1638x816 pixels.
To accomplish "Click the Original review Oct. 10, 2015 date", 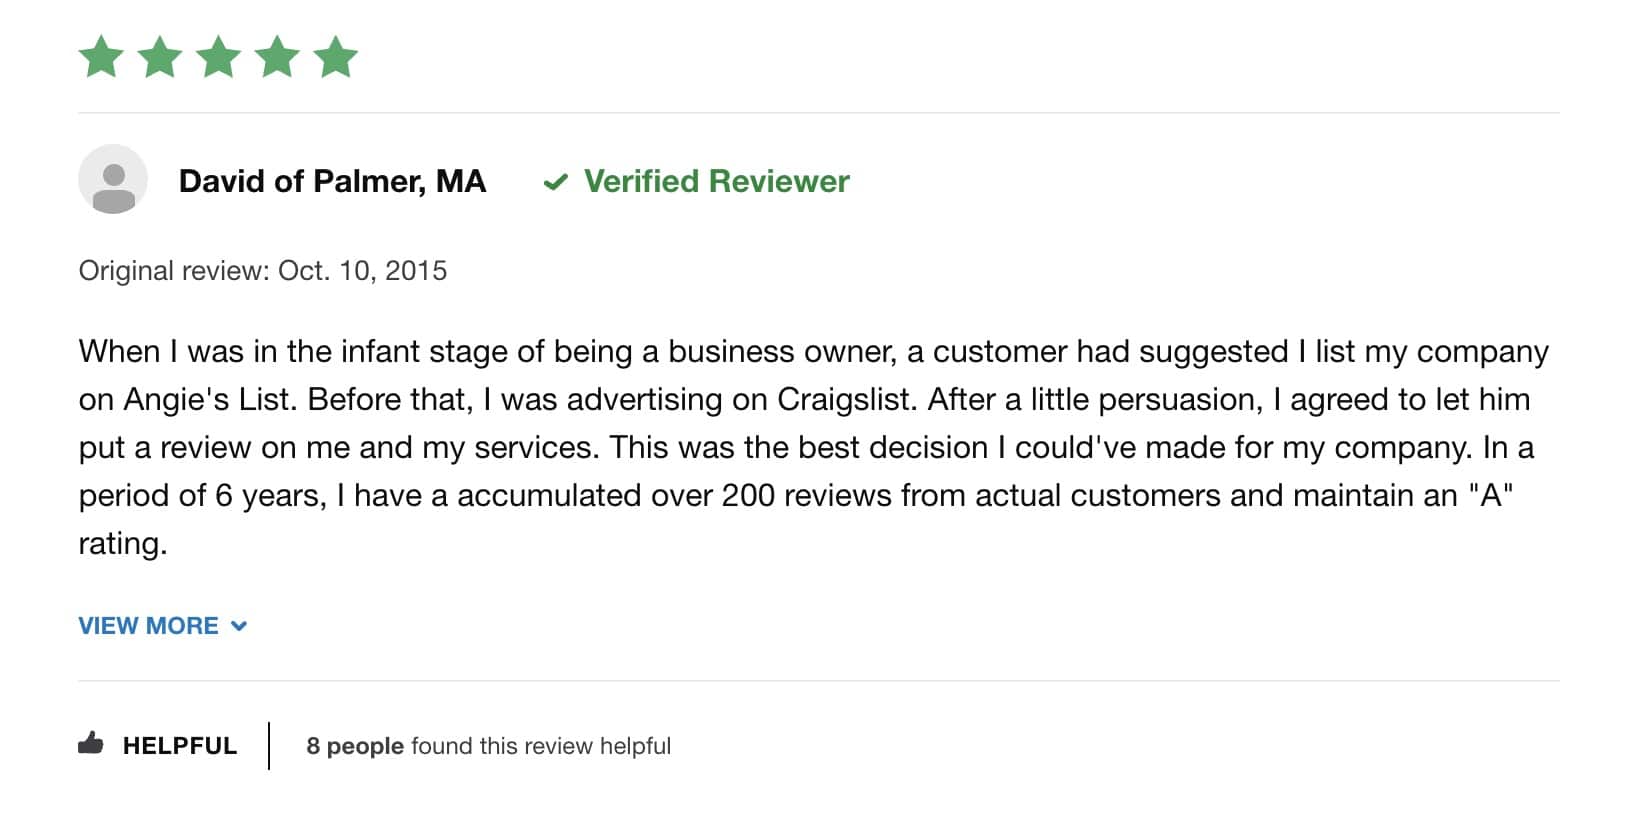I will (x=262, y=270).
